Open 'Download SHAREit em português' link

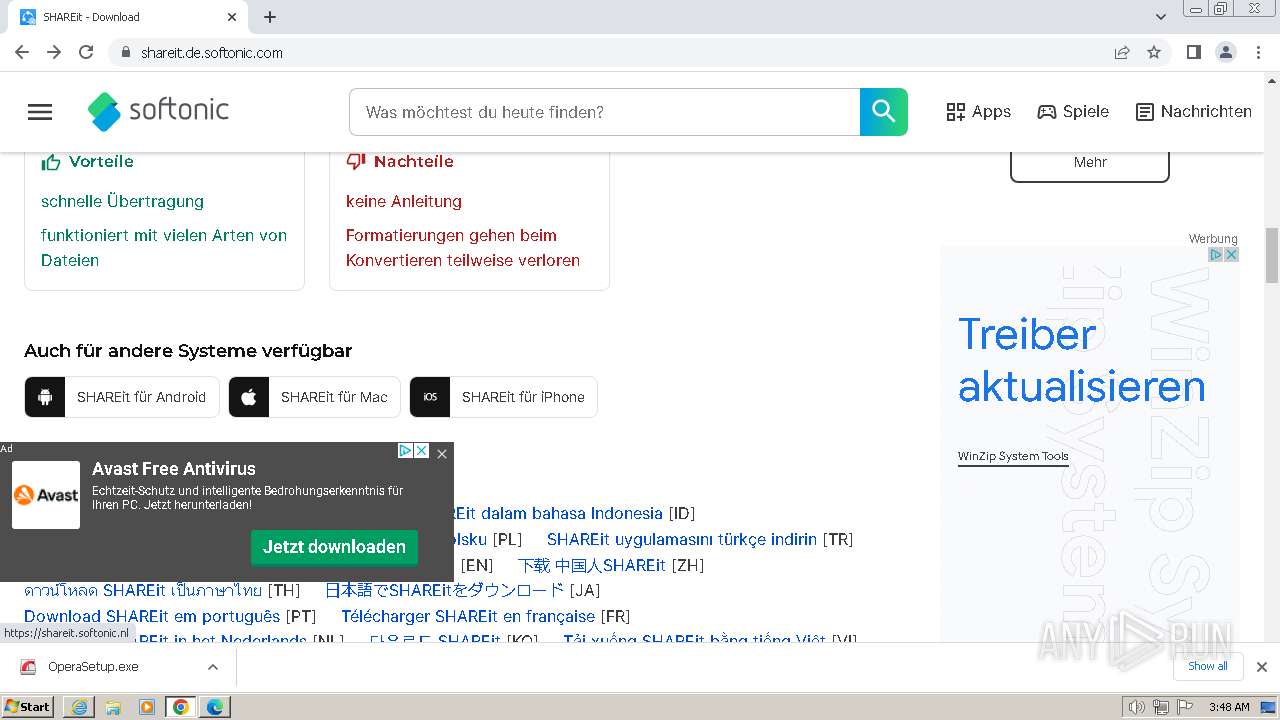[152, 616]
